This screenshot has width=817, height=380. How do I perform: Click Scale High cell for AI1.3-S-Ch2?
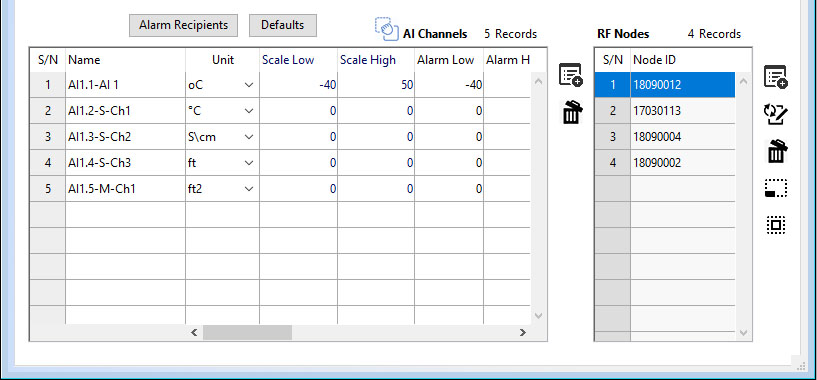point(376,137)
